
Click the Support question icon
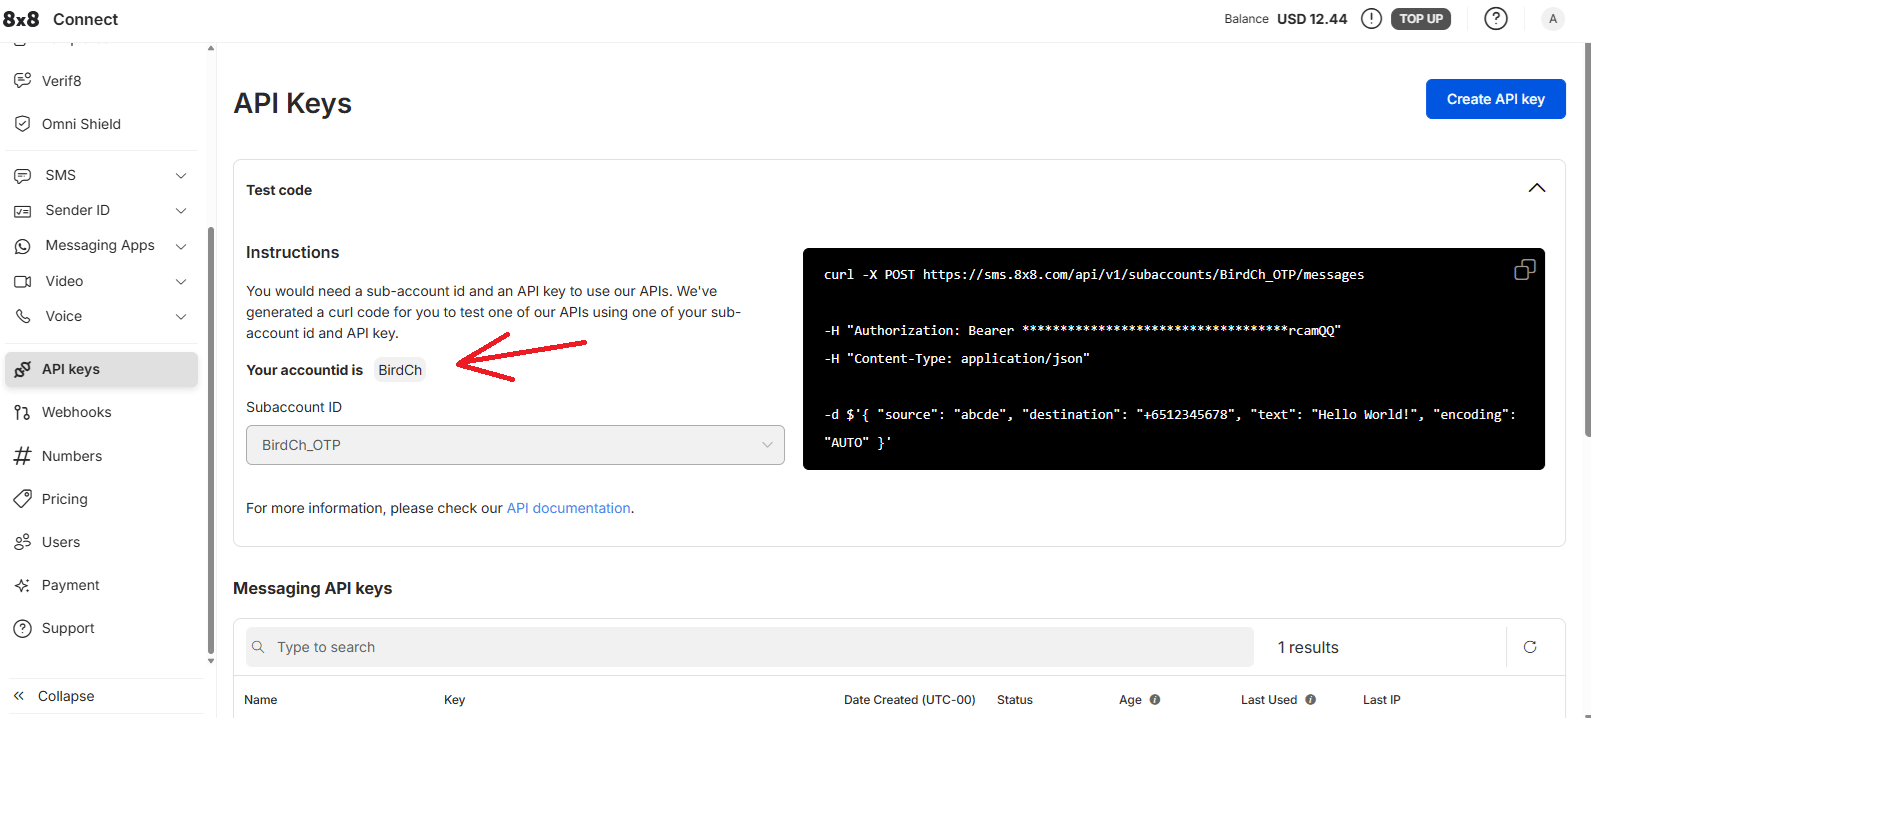point(22,628)
